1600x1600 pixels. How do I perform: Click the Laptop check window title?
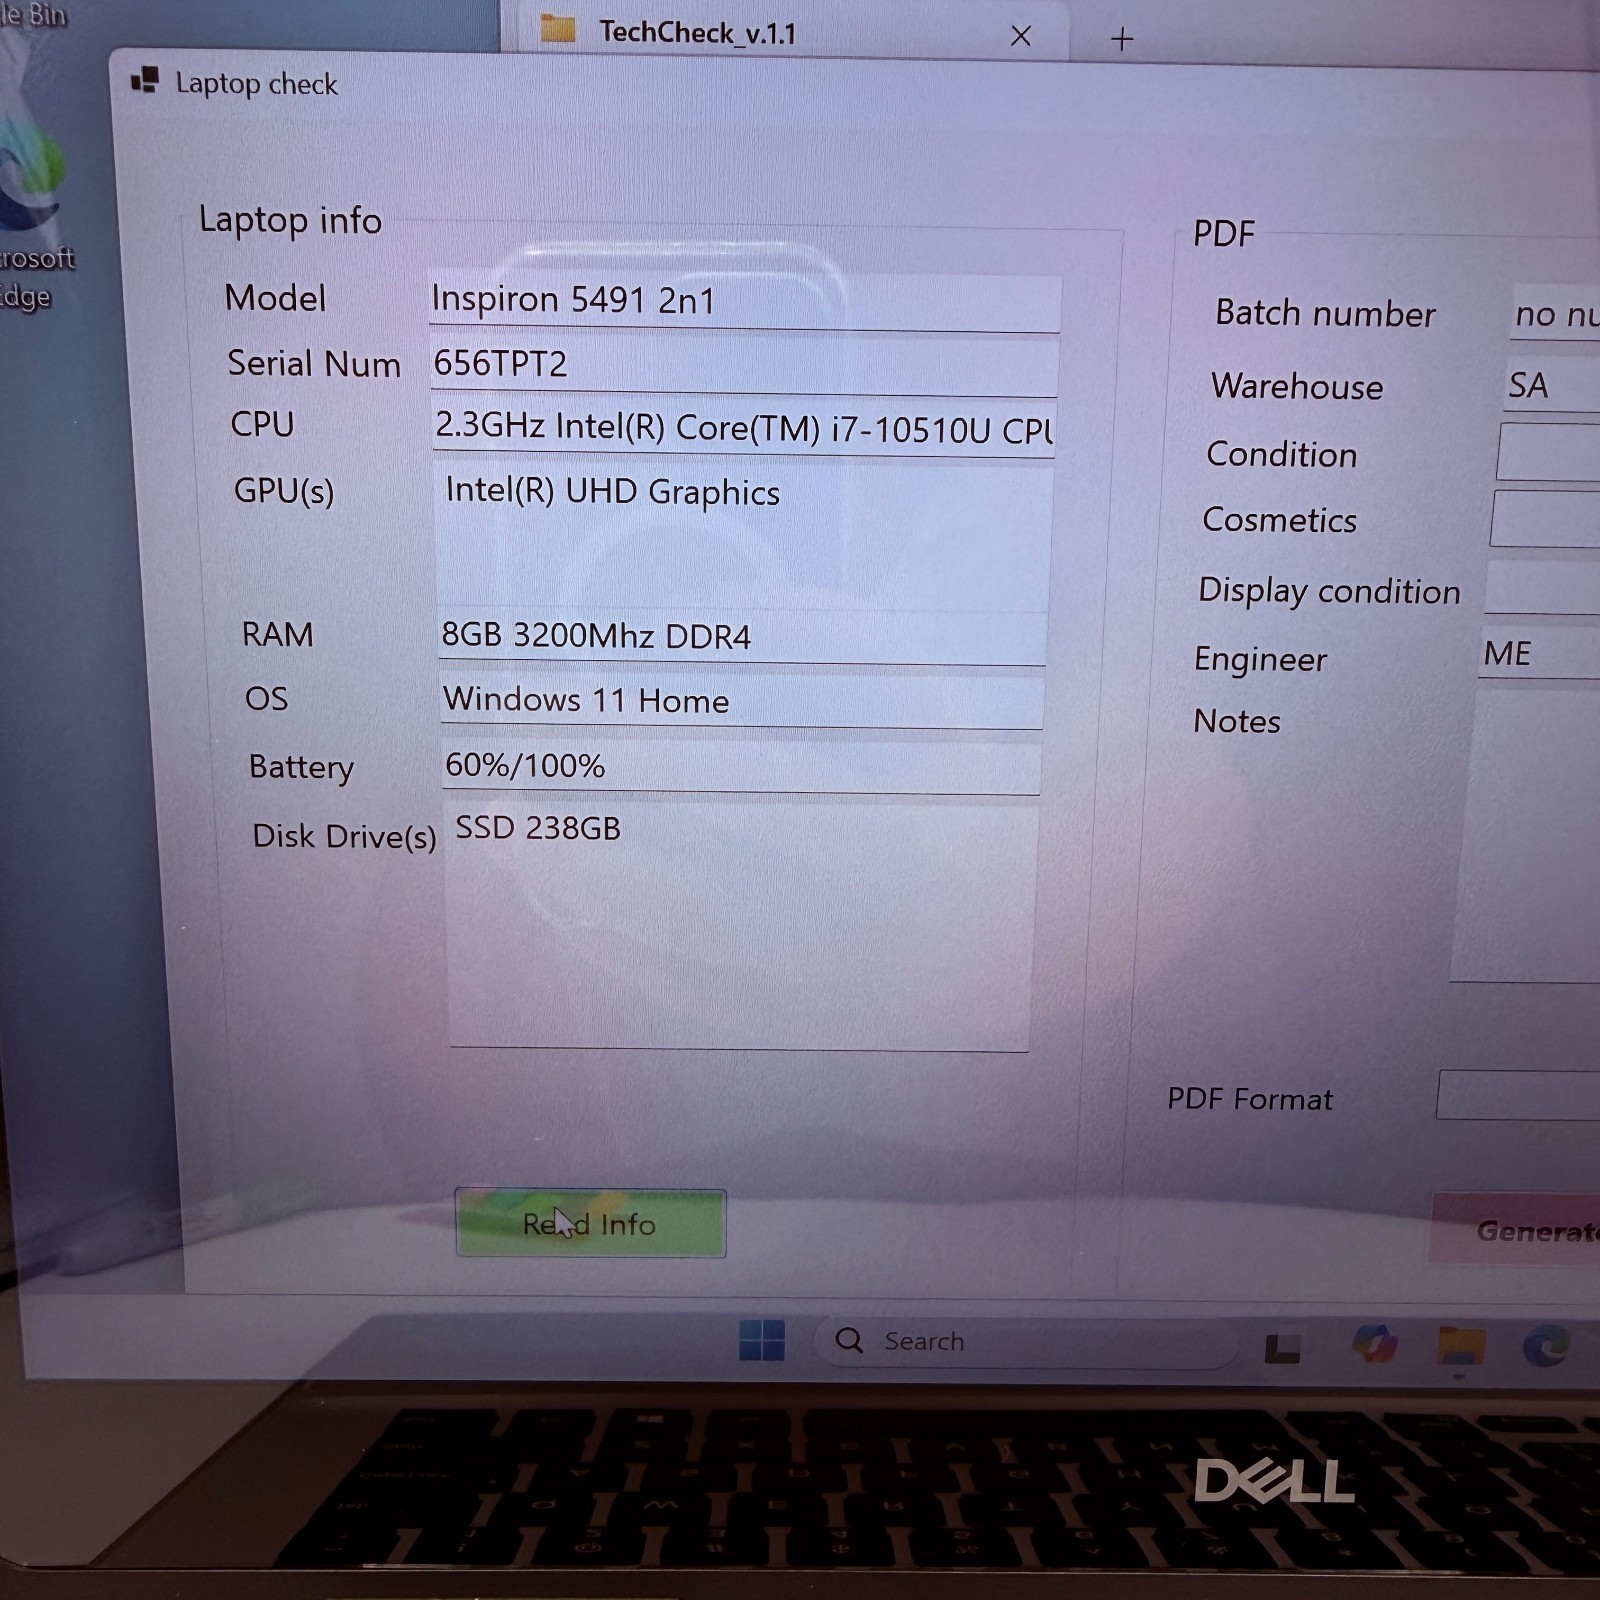257,84
